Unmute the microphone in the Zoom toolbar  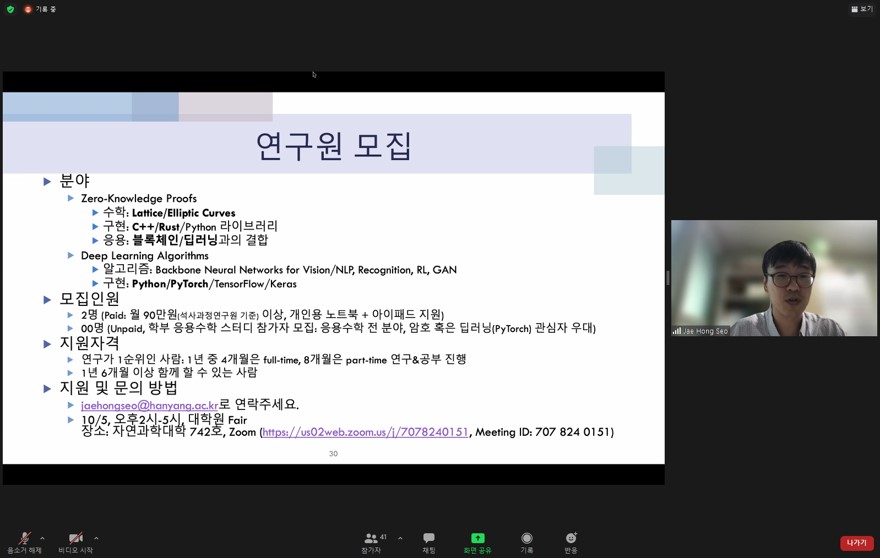pyautogui.click(x=24, y=540)
